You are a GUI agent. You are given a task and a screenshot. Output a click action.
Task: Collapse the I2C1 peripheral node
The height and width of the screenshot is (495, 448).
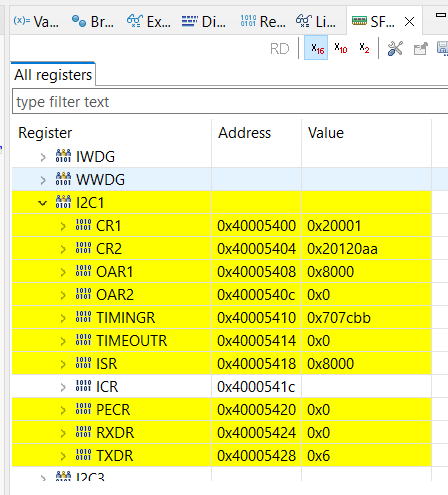click(43, 203)
